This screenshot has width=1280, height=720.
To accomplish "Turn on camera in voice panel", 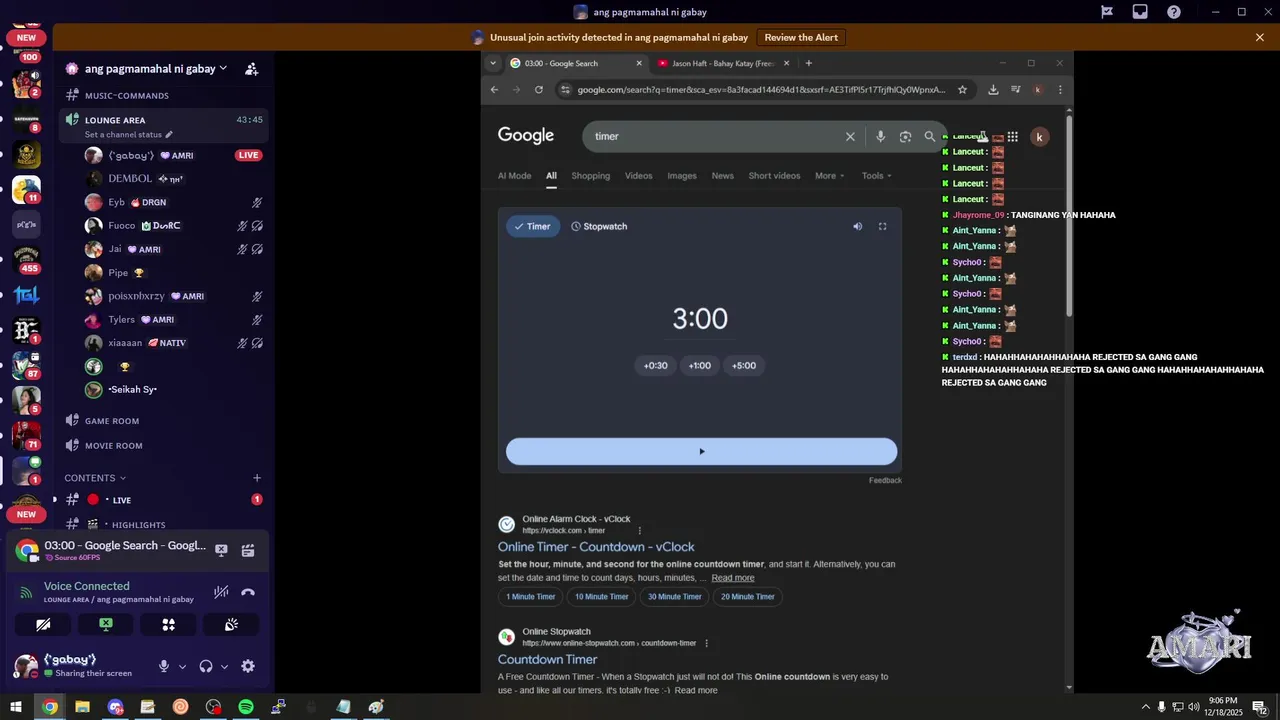I will [43, 625].
